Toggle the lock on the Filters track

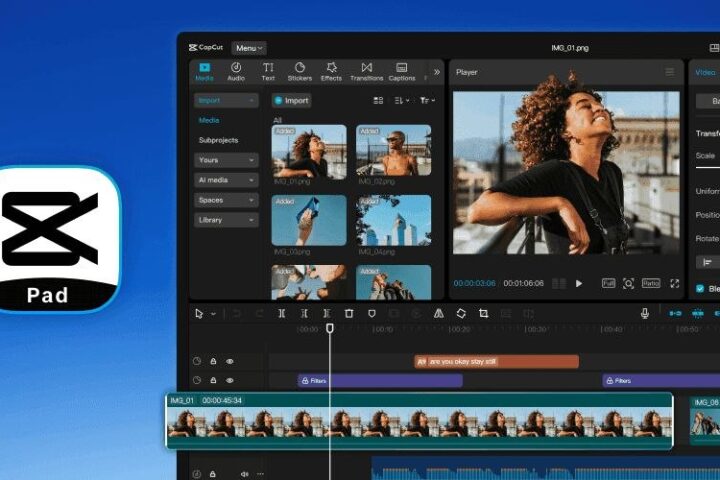pyautogui.click(x=213, y=380)
